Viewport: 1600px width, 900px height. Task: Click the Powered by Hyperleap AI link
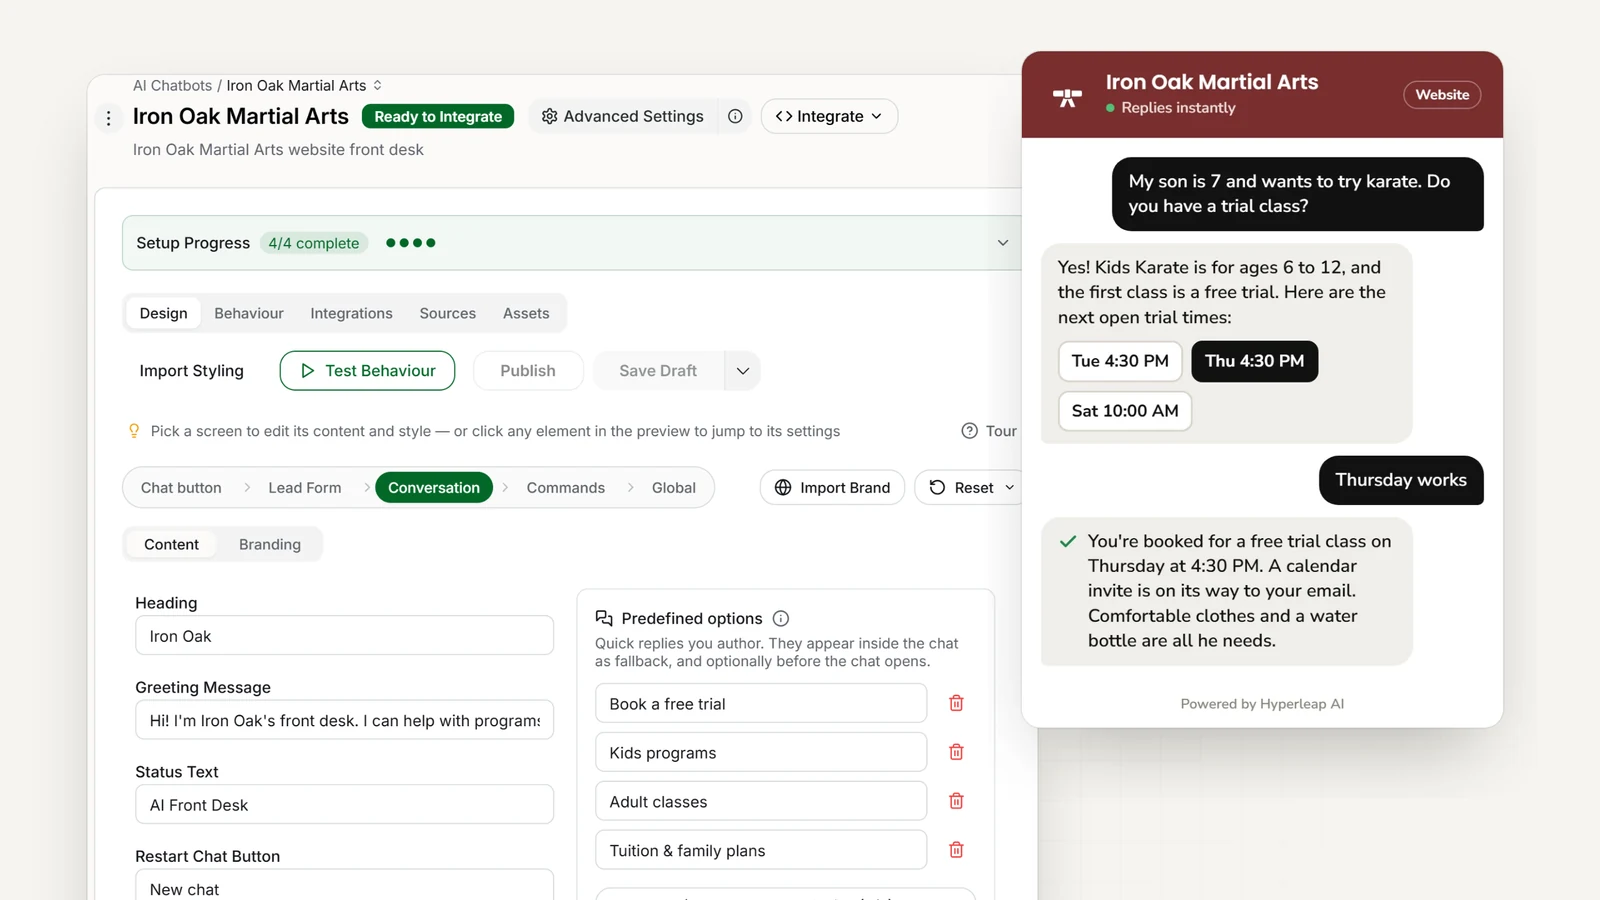(x=1262, y=704)
